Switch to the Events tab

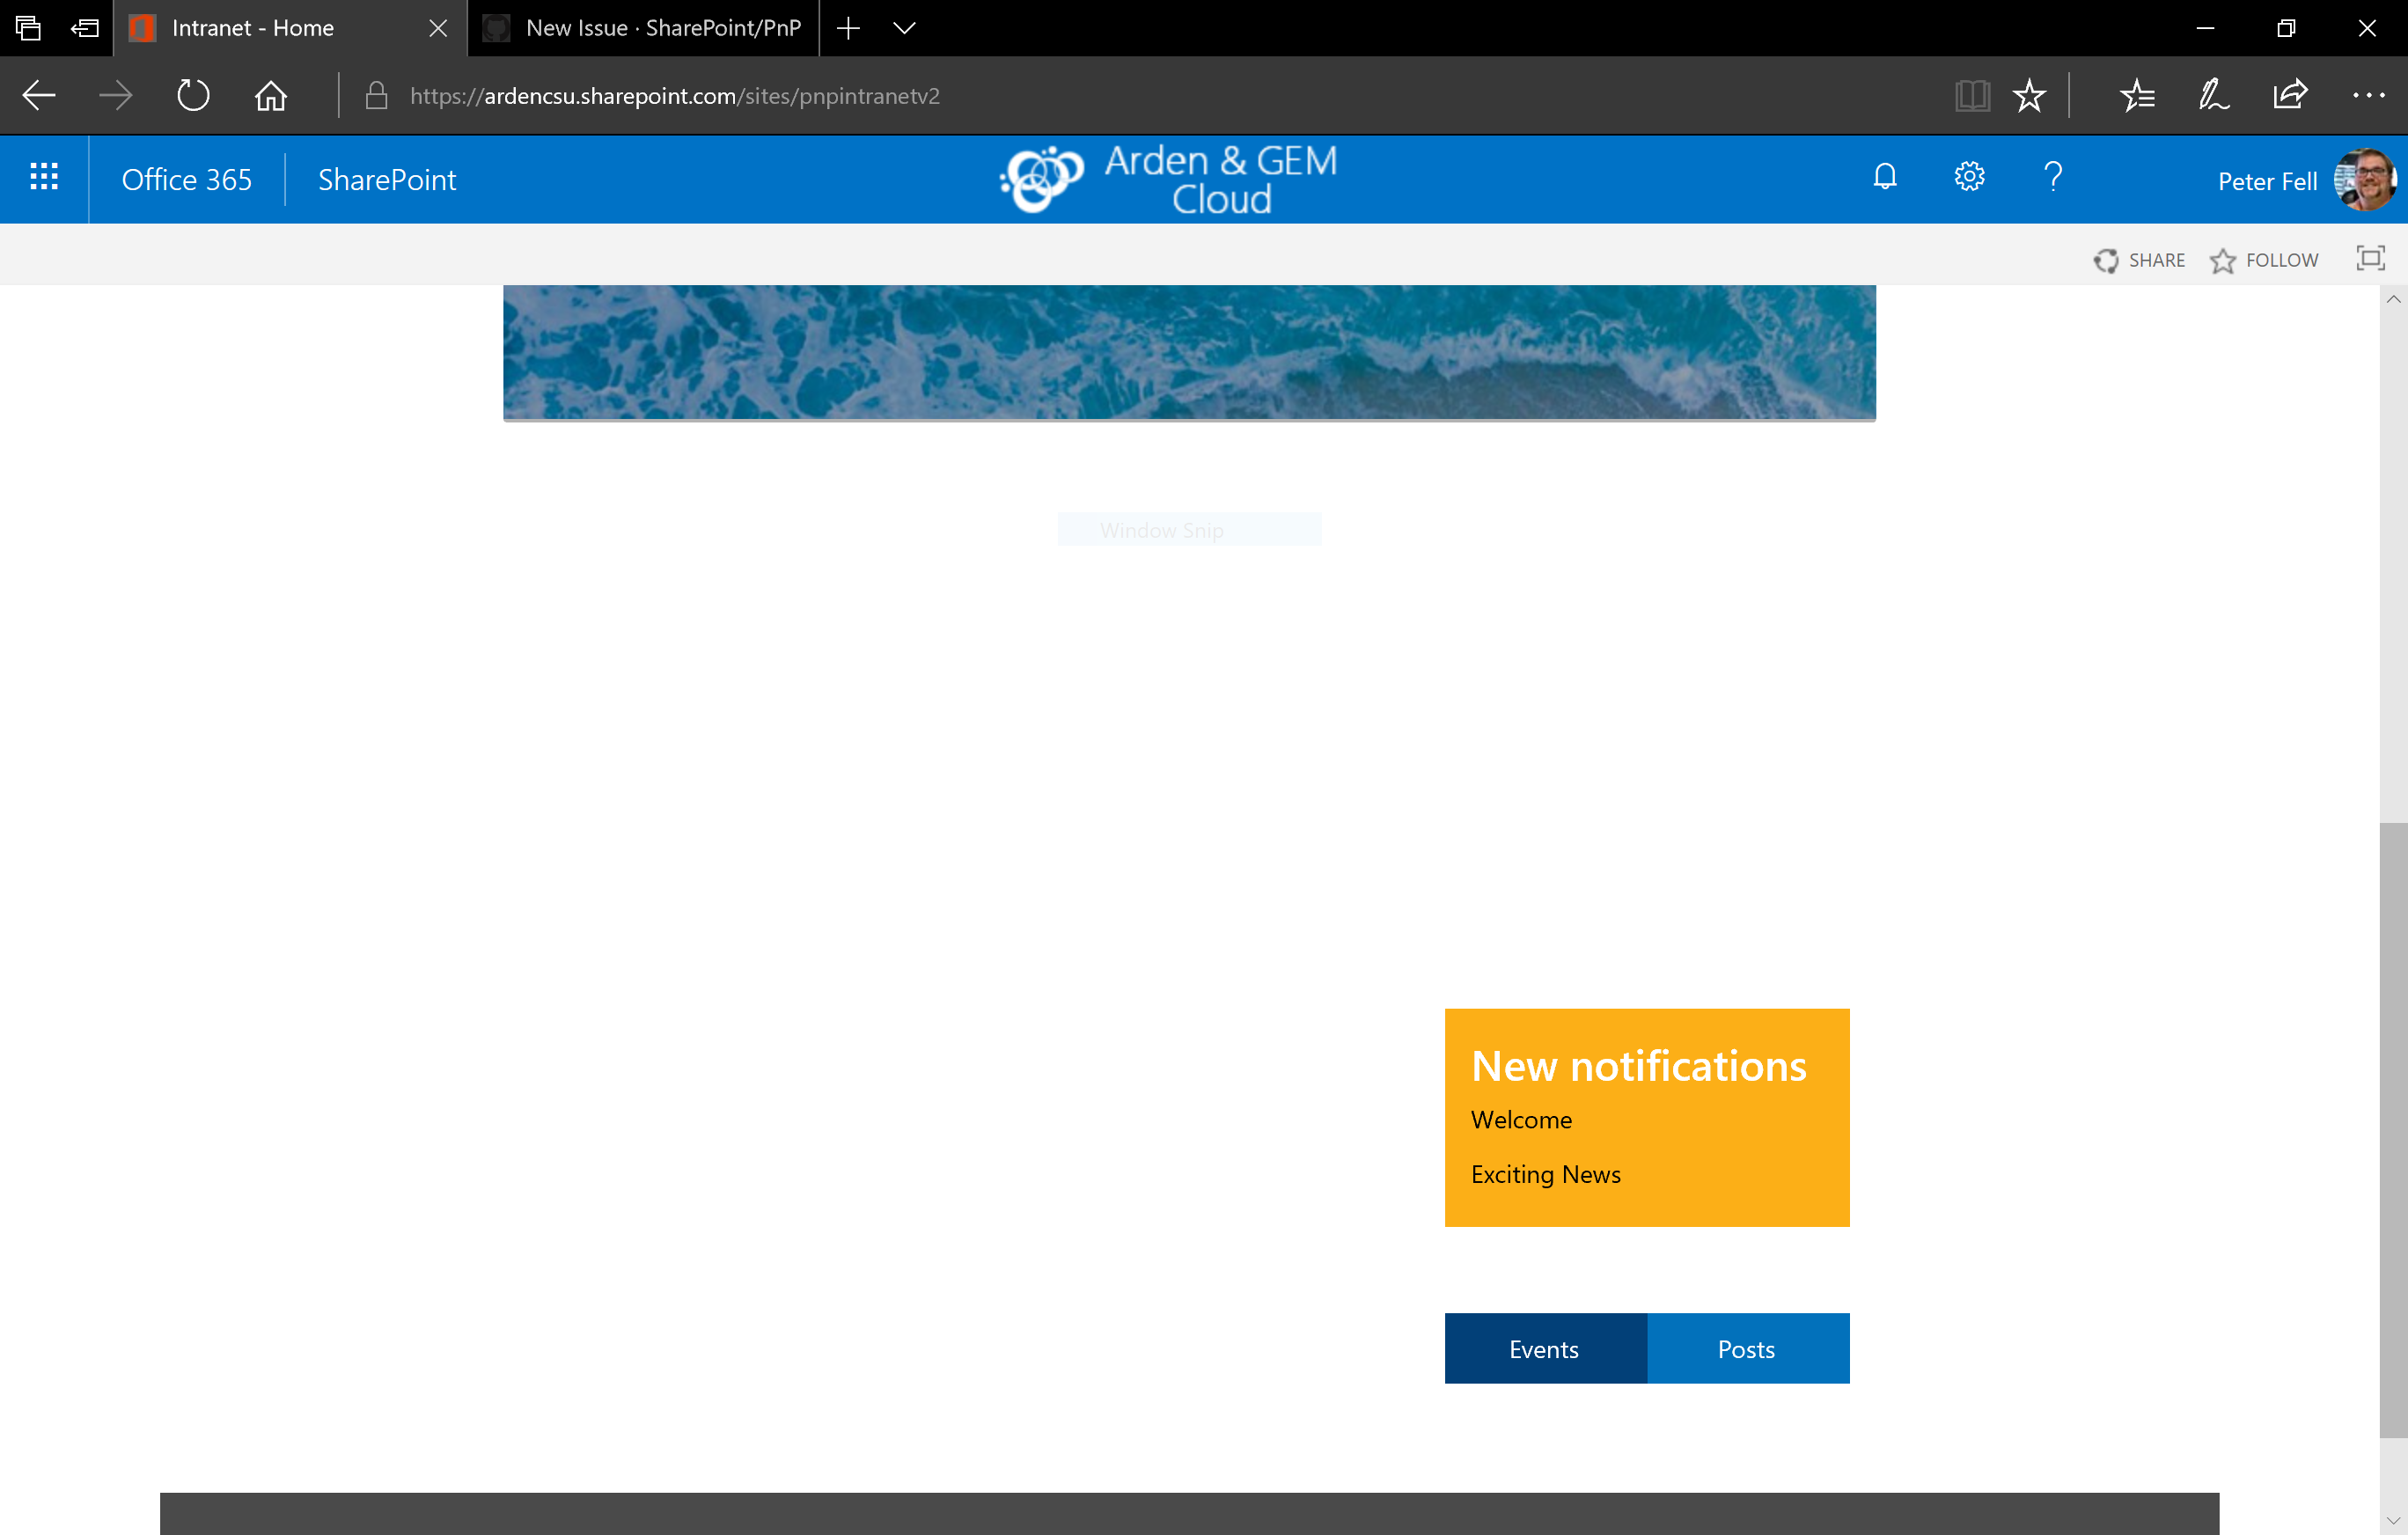(1543, 1348)
